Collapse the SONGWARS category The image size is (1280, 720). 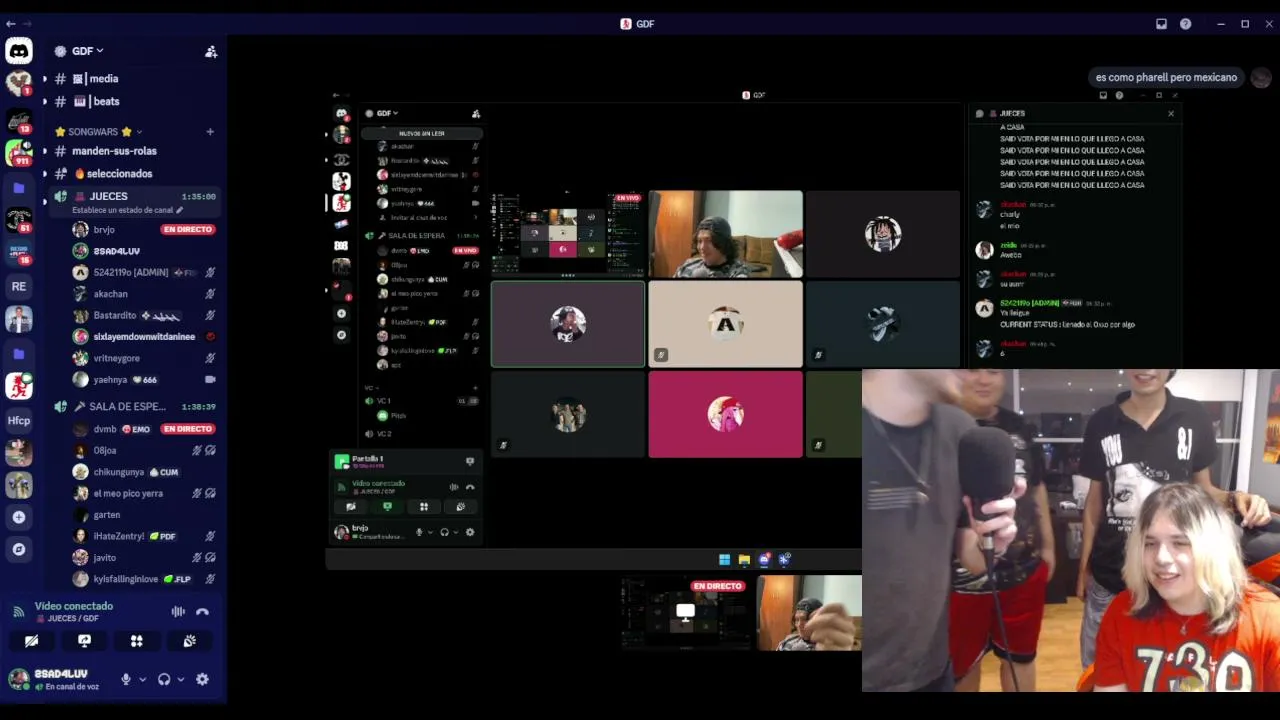pyautogui.click(x=138, y=132)
